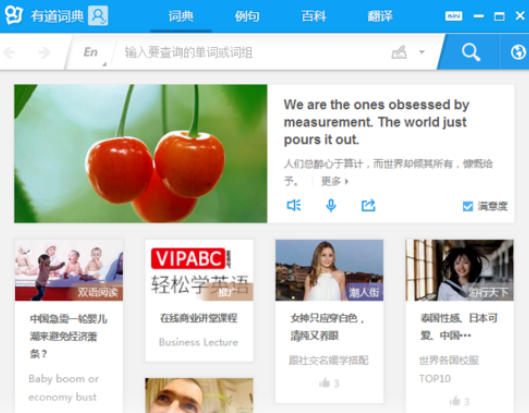Click the magnifier search button
Screen dimensions: 529x413
(471, 52)
